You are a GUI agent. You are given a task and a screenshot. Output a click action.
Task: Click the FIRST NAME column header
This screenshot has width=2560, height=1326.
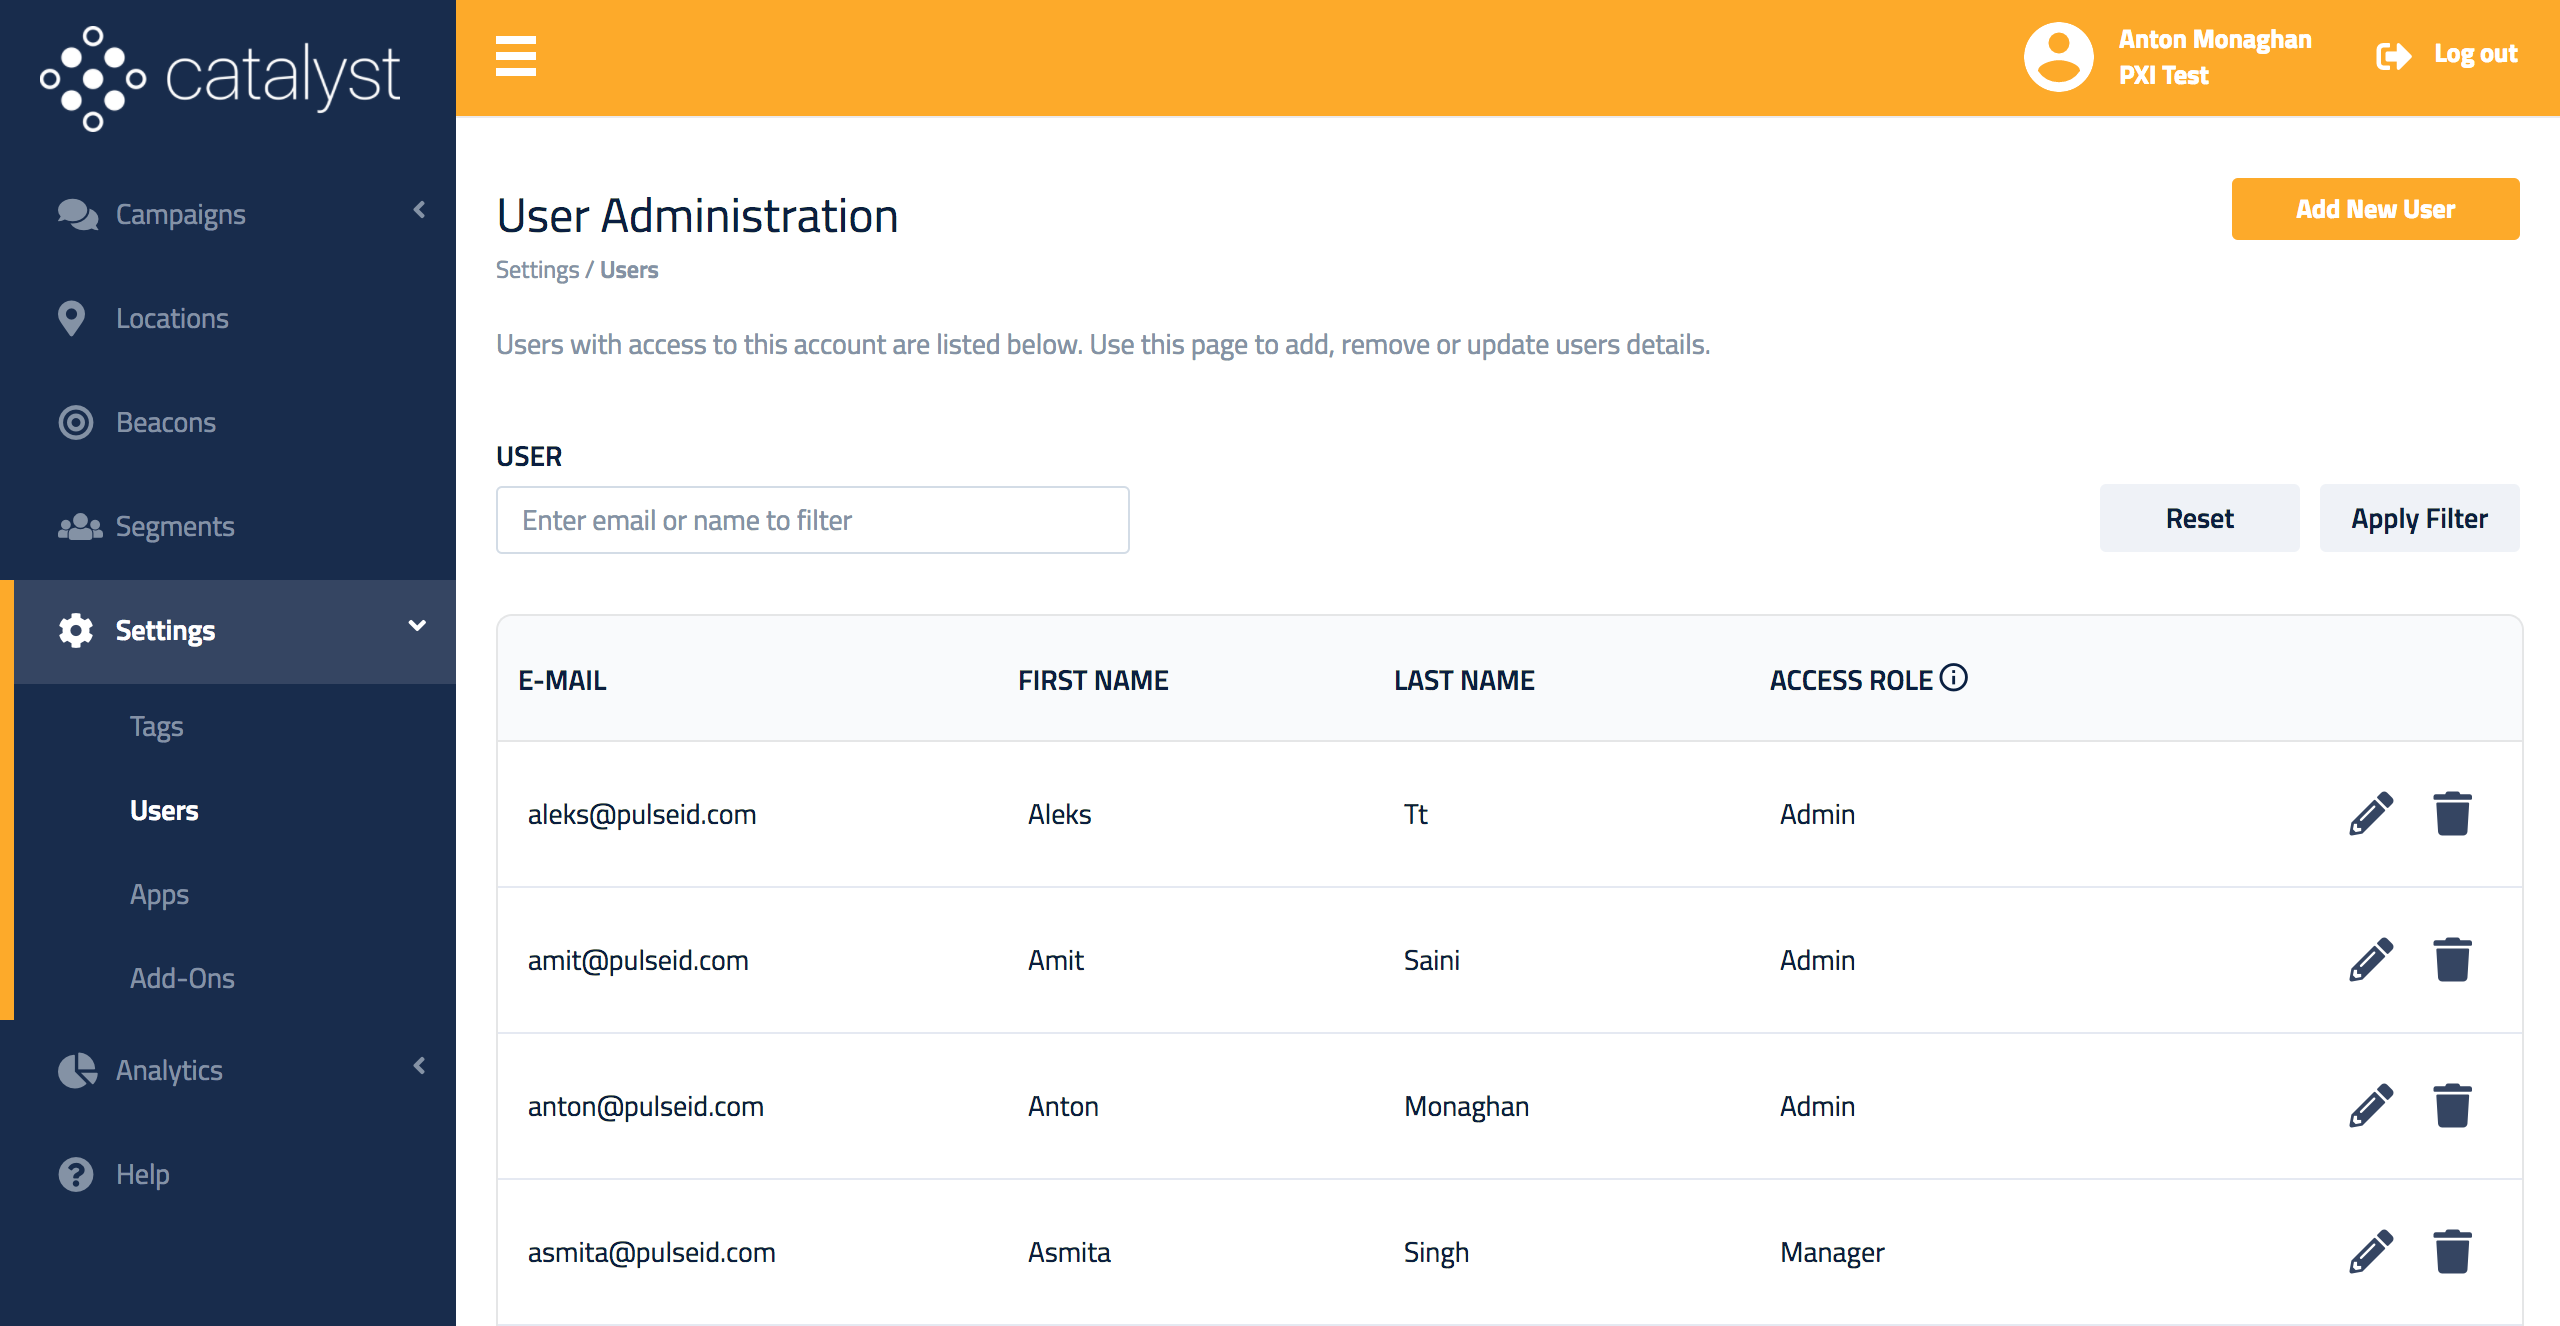[1093, 680]
